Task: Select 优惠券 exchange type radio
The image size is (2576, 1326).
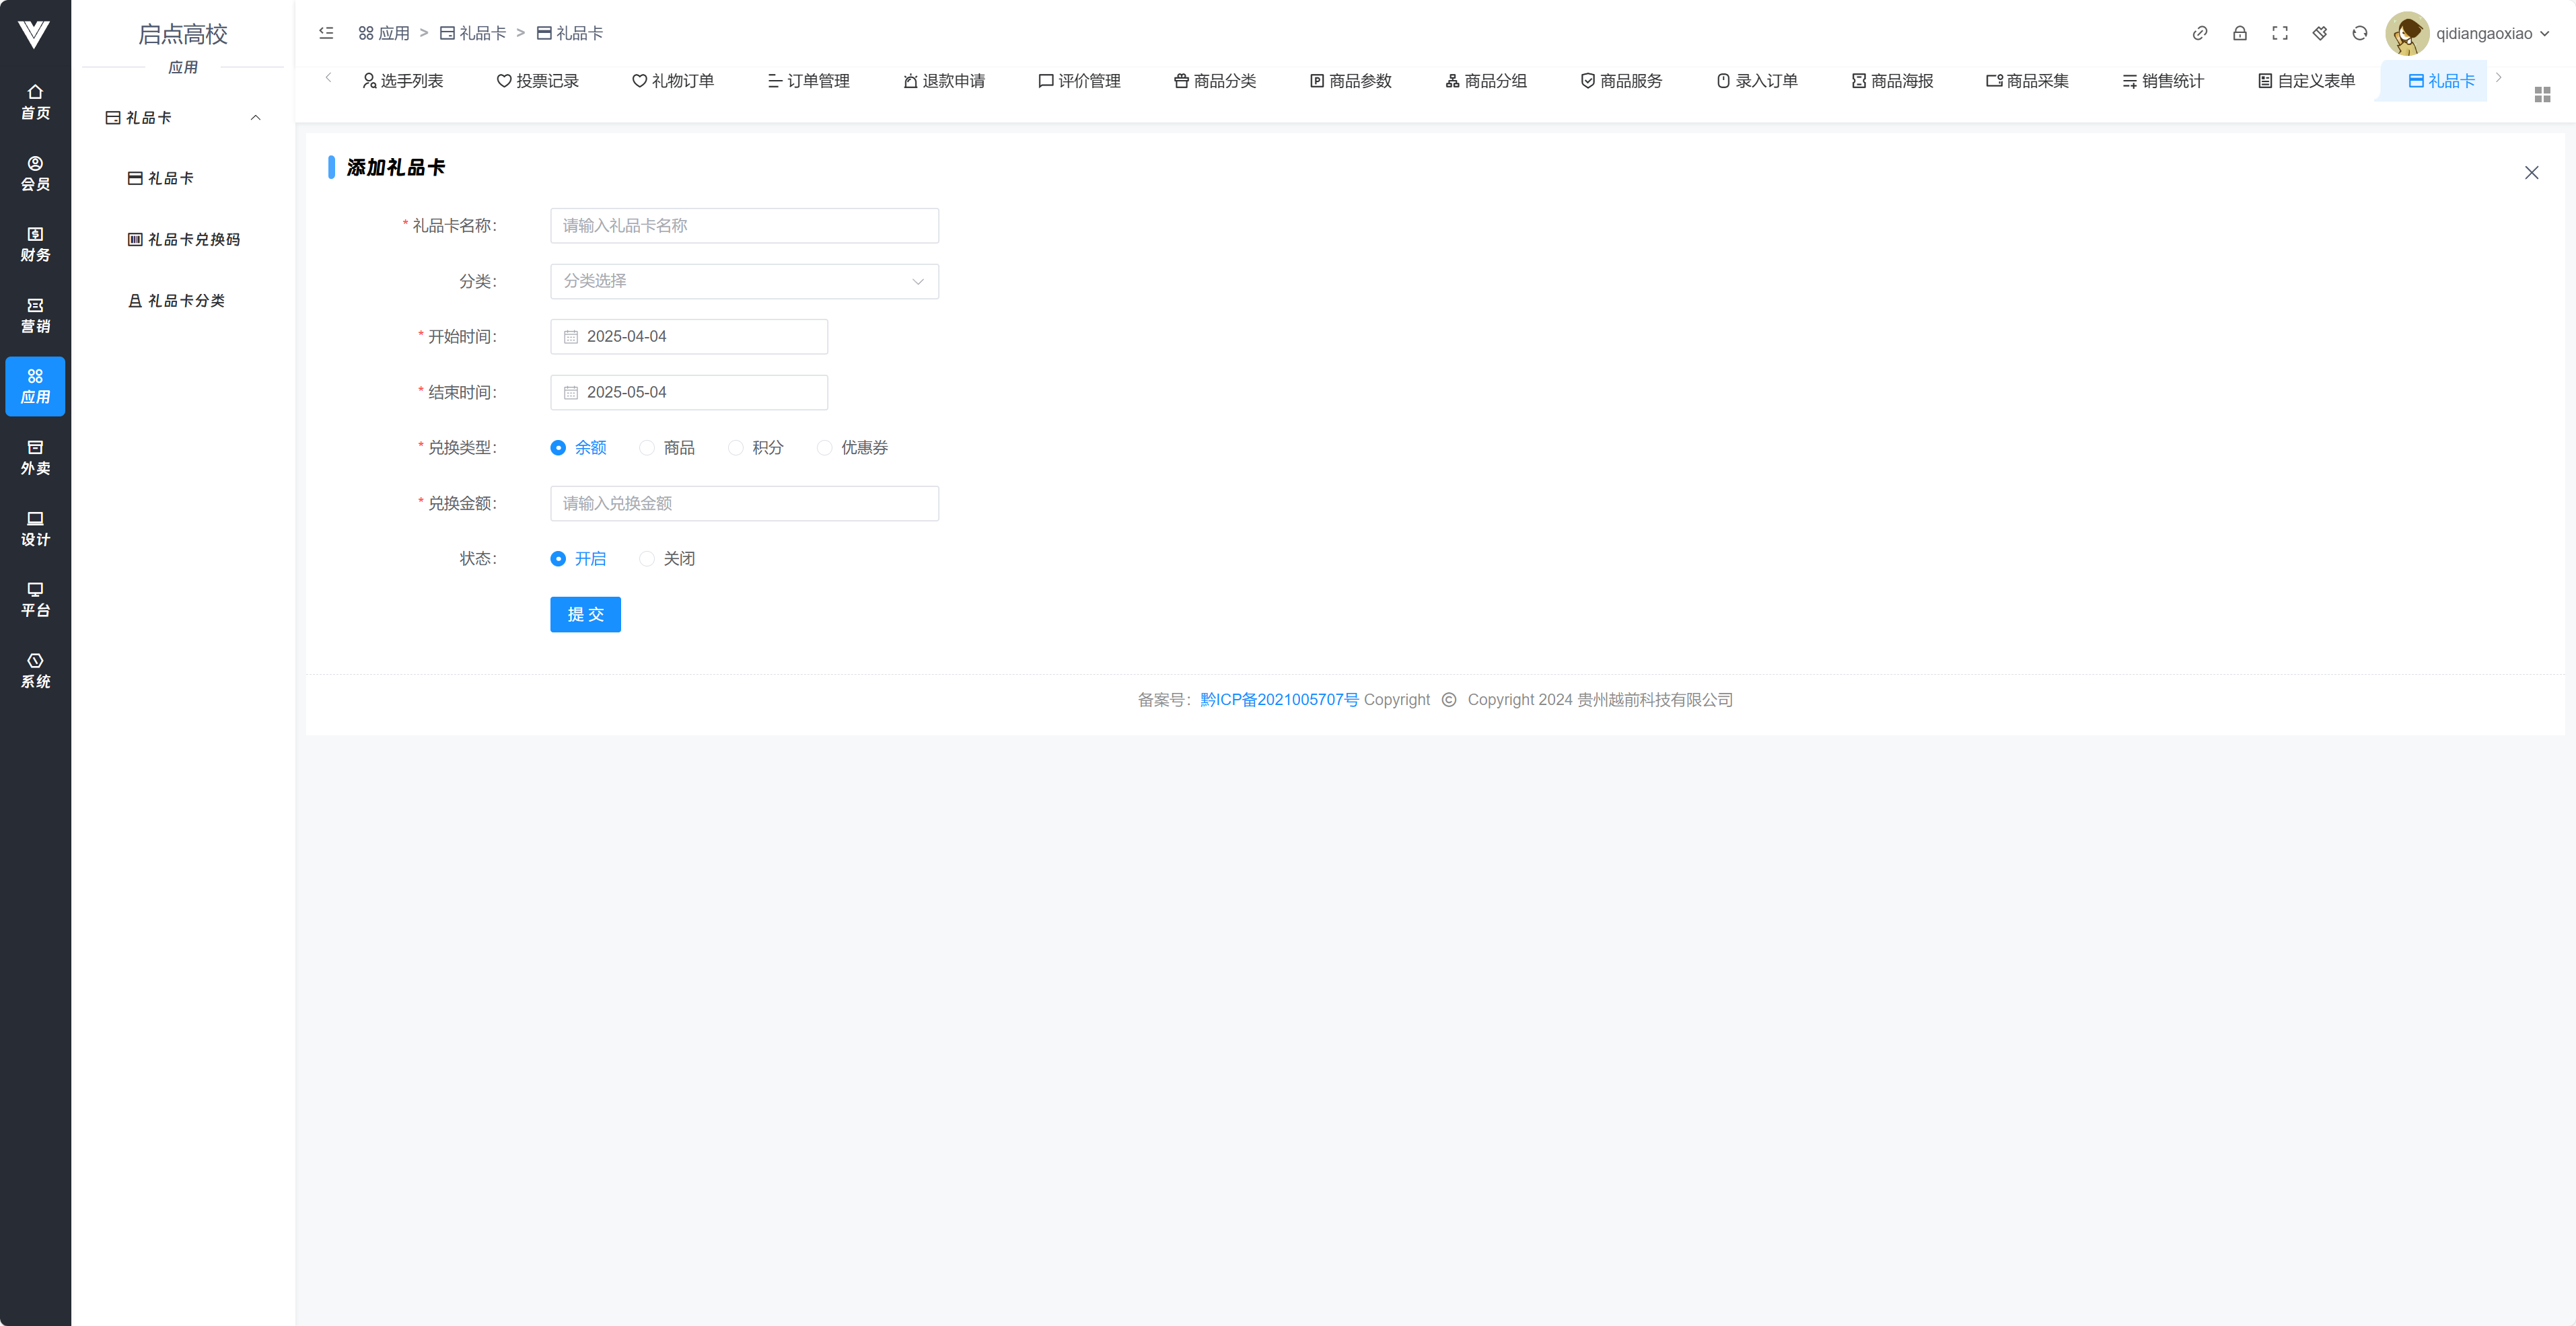Action: tap(824, 448)
